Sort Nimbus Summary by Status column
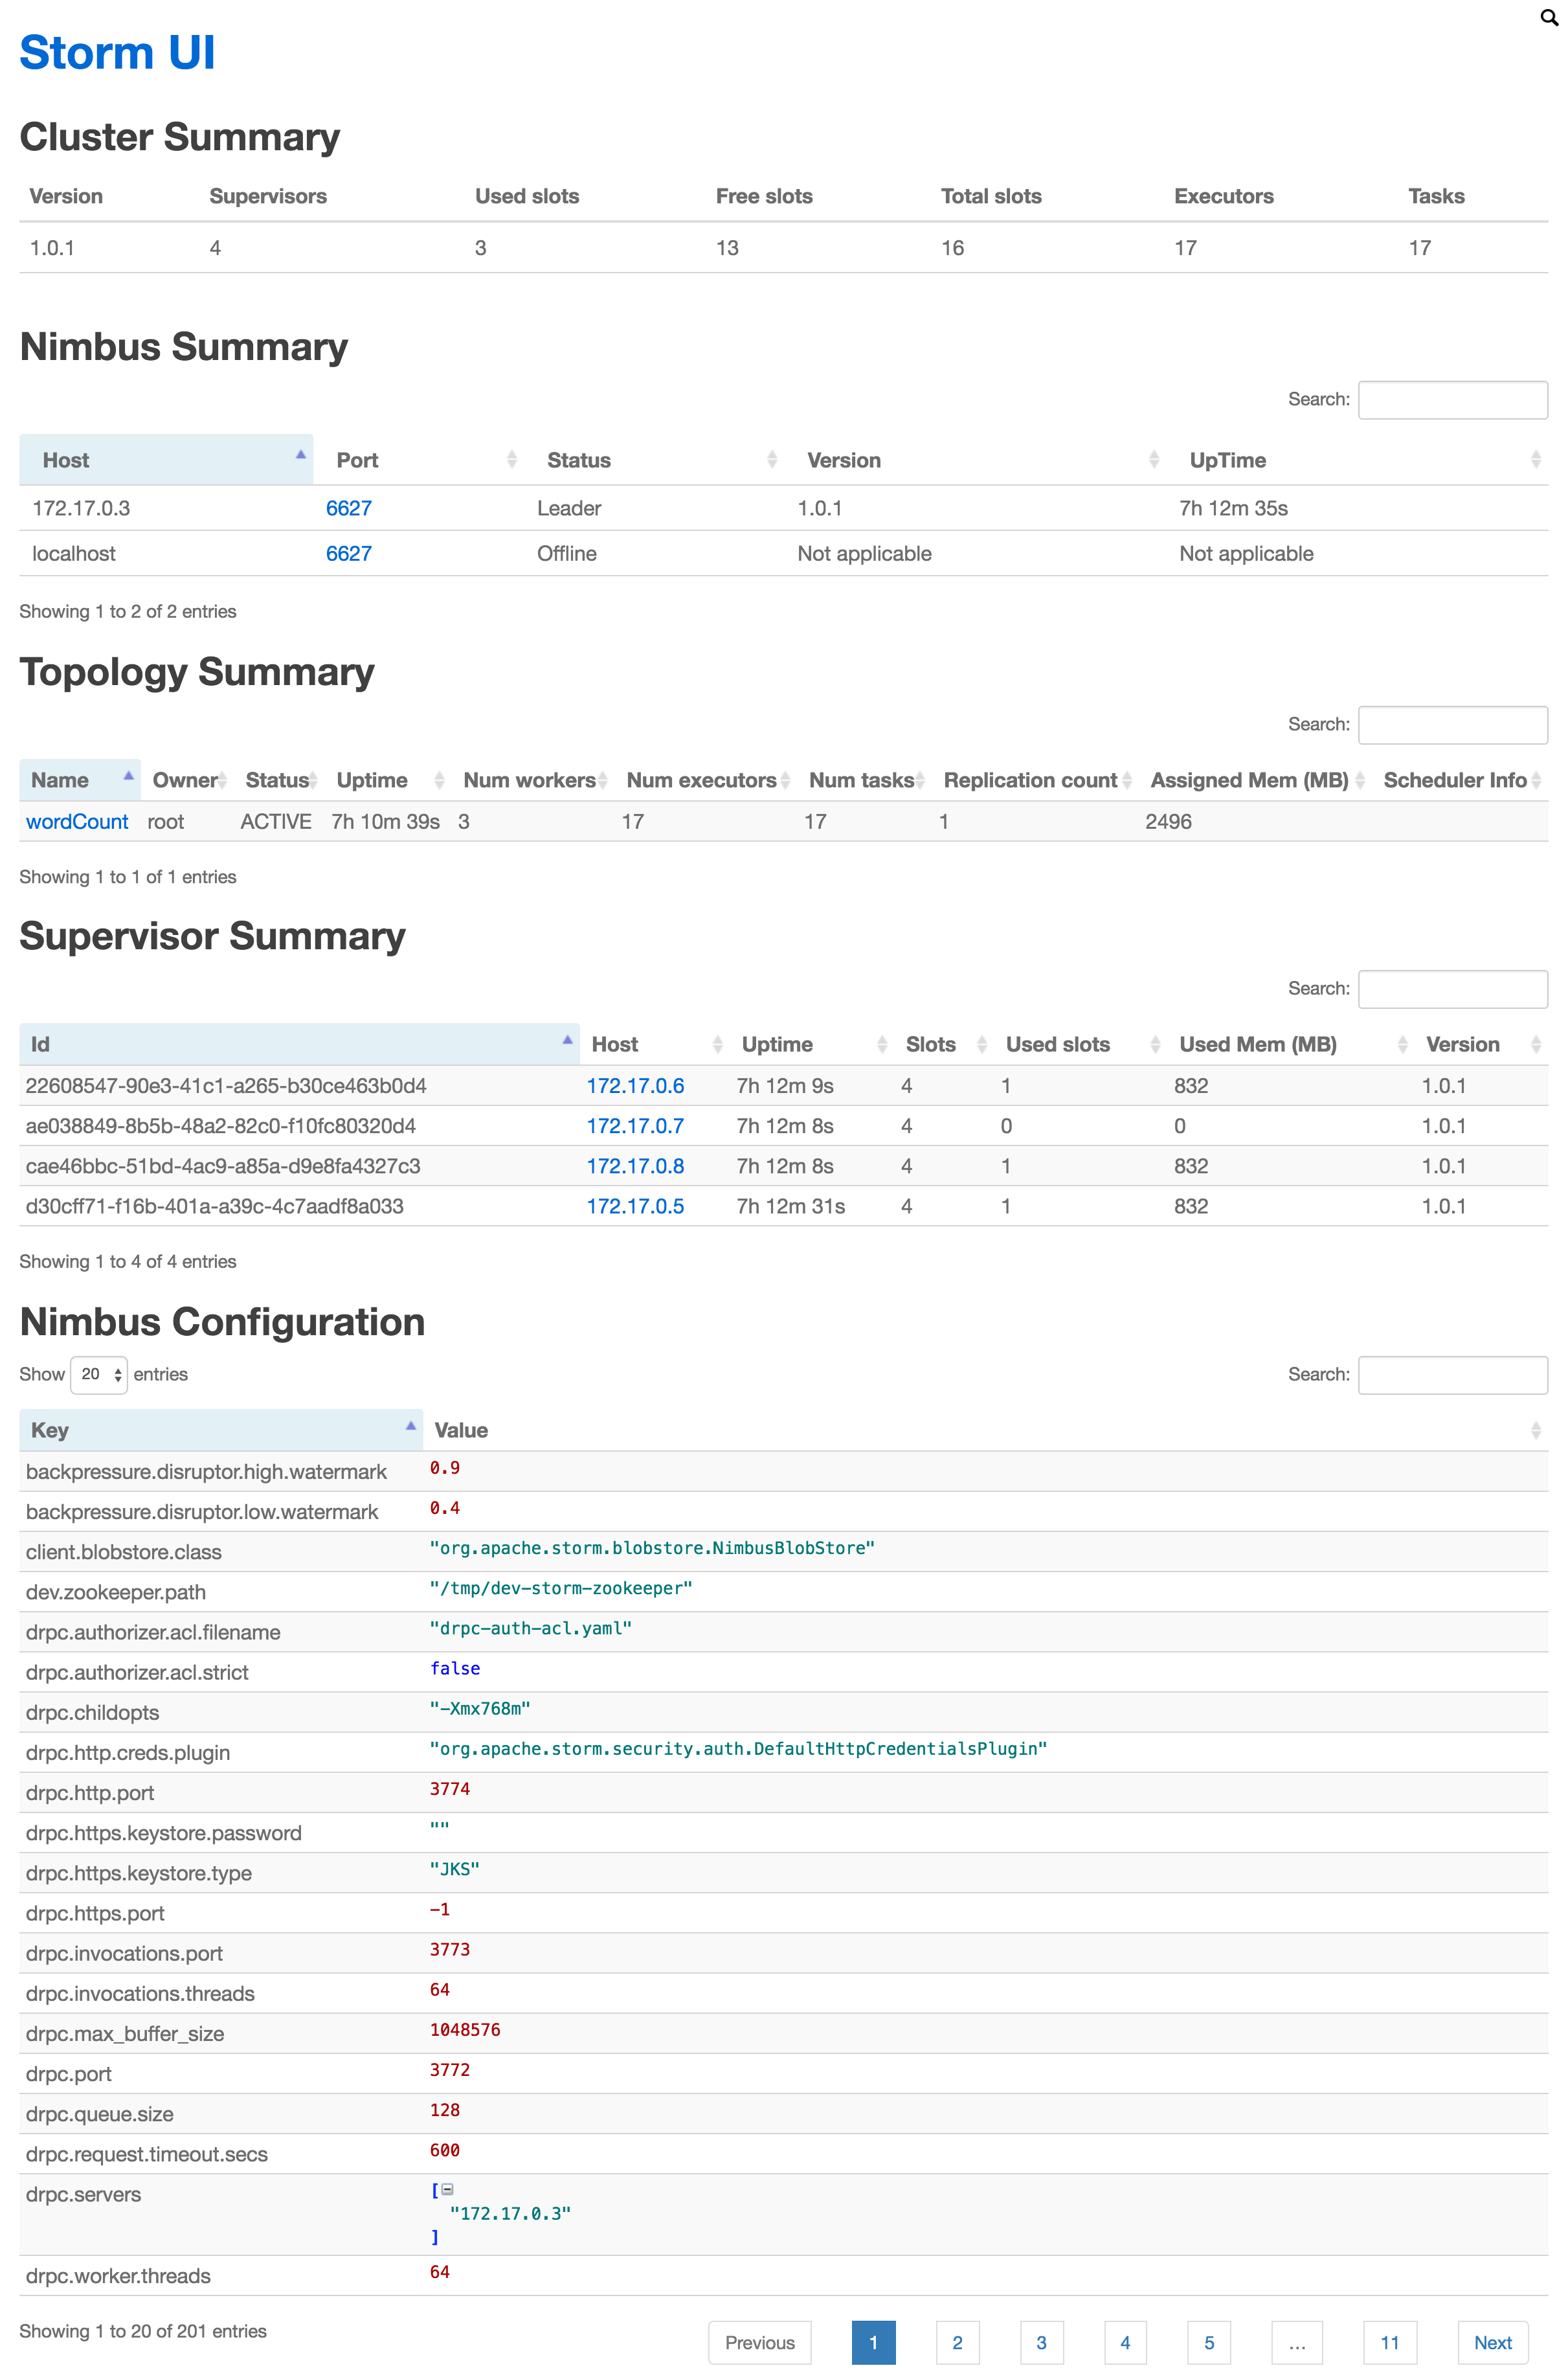 click(x=654, y=460)
